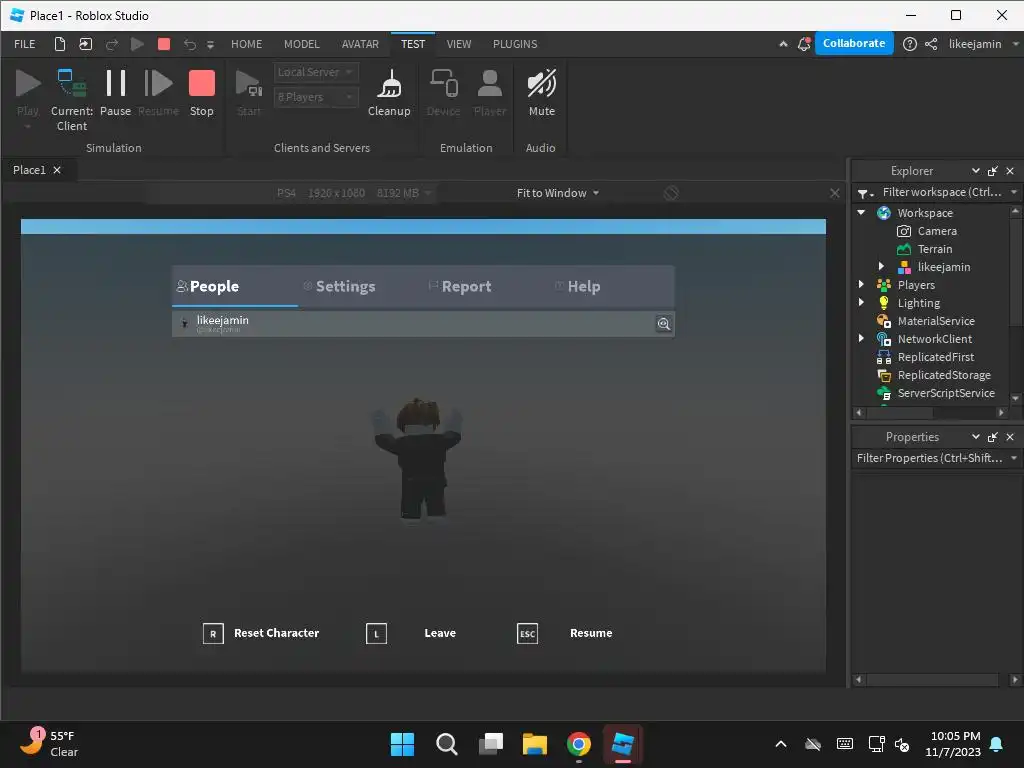Screen dimensions: 1024x768
Task: Select ServerScriptService in the Explorer tree
Action: (x=946, y=393)
